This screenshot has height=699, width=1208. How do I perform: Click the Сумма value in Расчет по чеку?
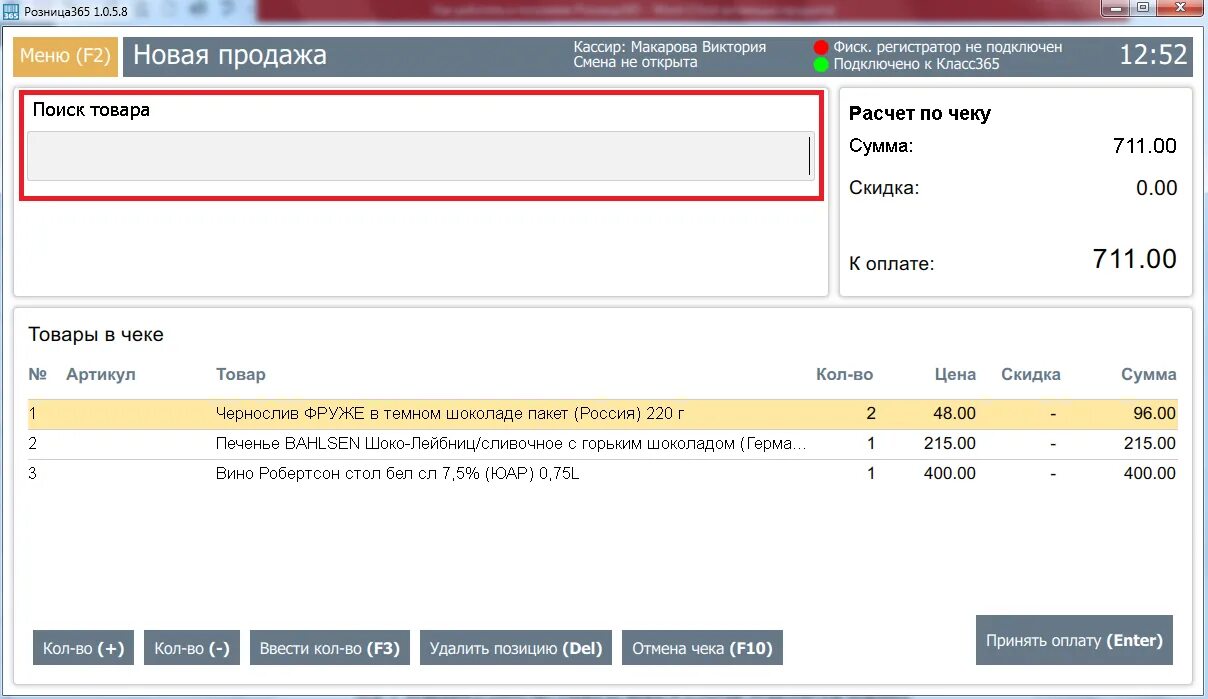1145,146
